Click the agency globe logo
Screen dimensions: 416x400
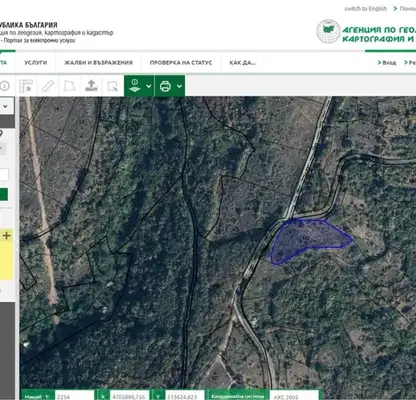coord(328,32)
